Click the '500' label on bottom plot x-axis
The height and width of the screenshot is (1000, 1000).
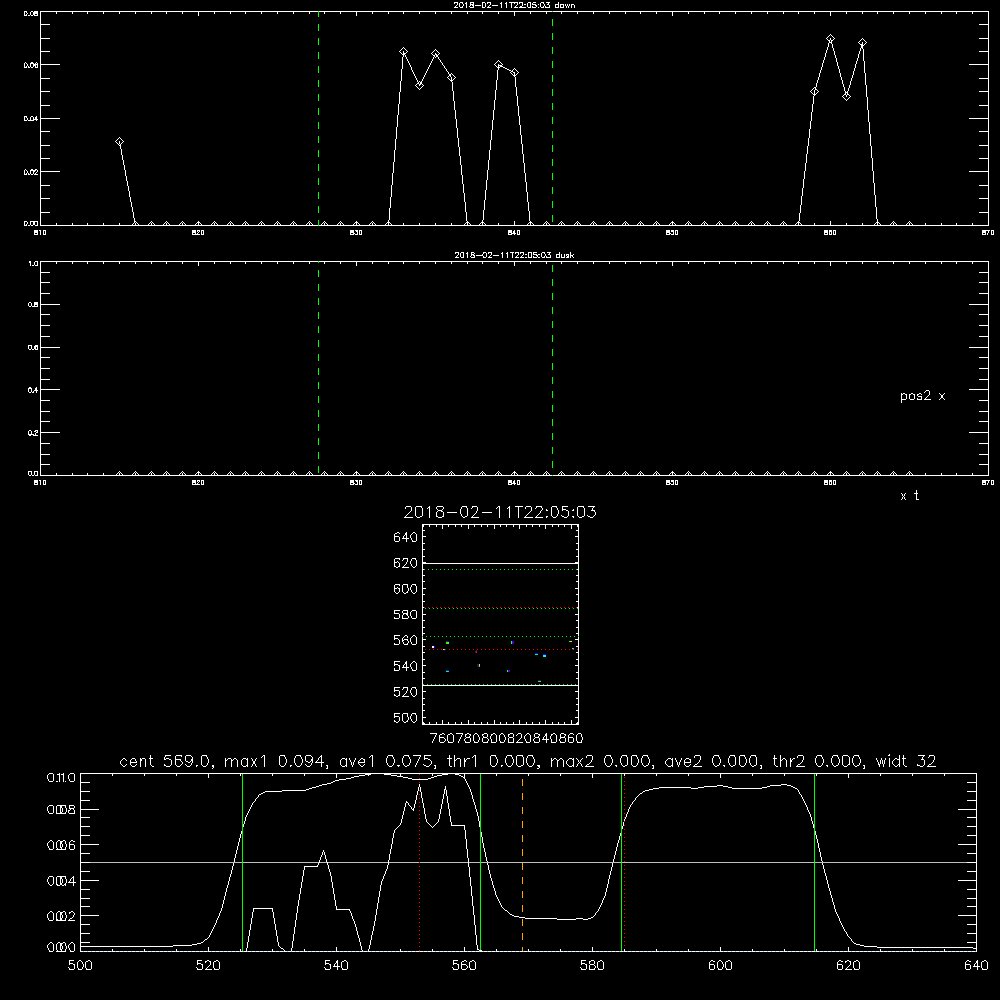click(x=80, y=966)
